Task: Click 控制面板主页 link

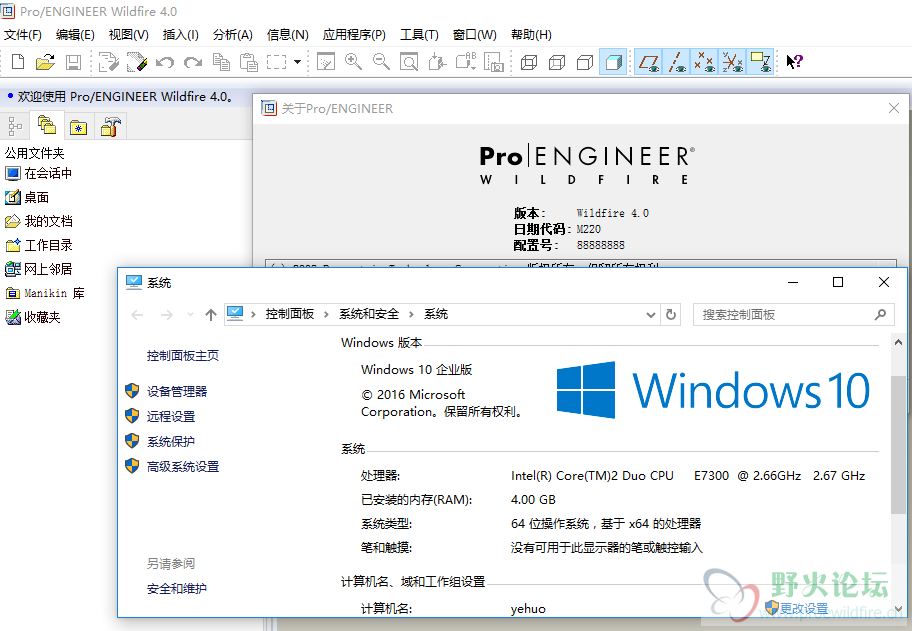Action: tap(183, 355)
